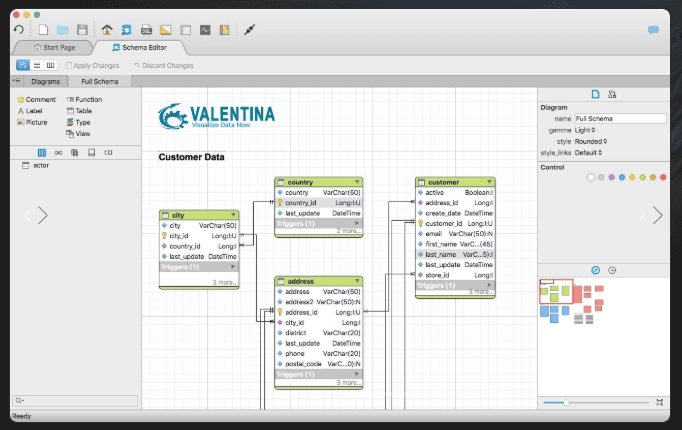Open the objects hierarchy inspector icon

(x=612, y=94)
